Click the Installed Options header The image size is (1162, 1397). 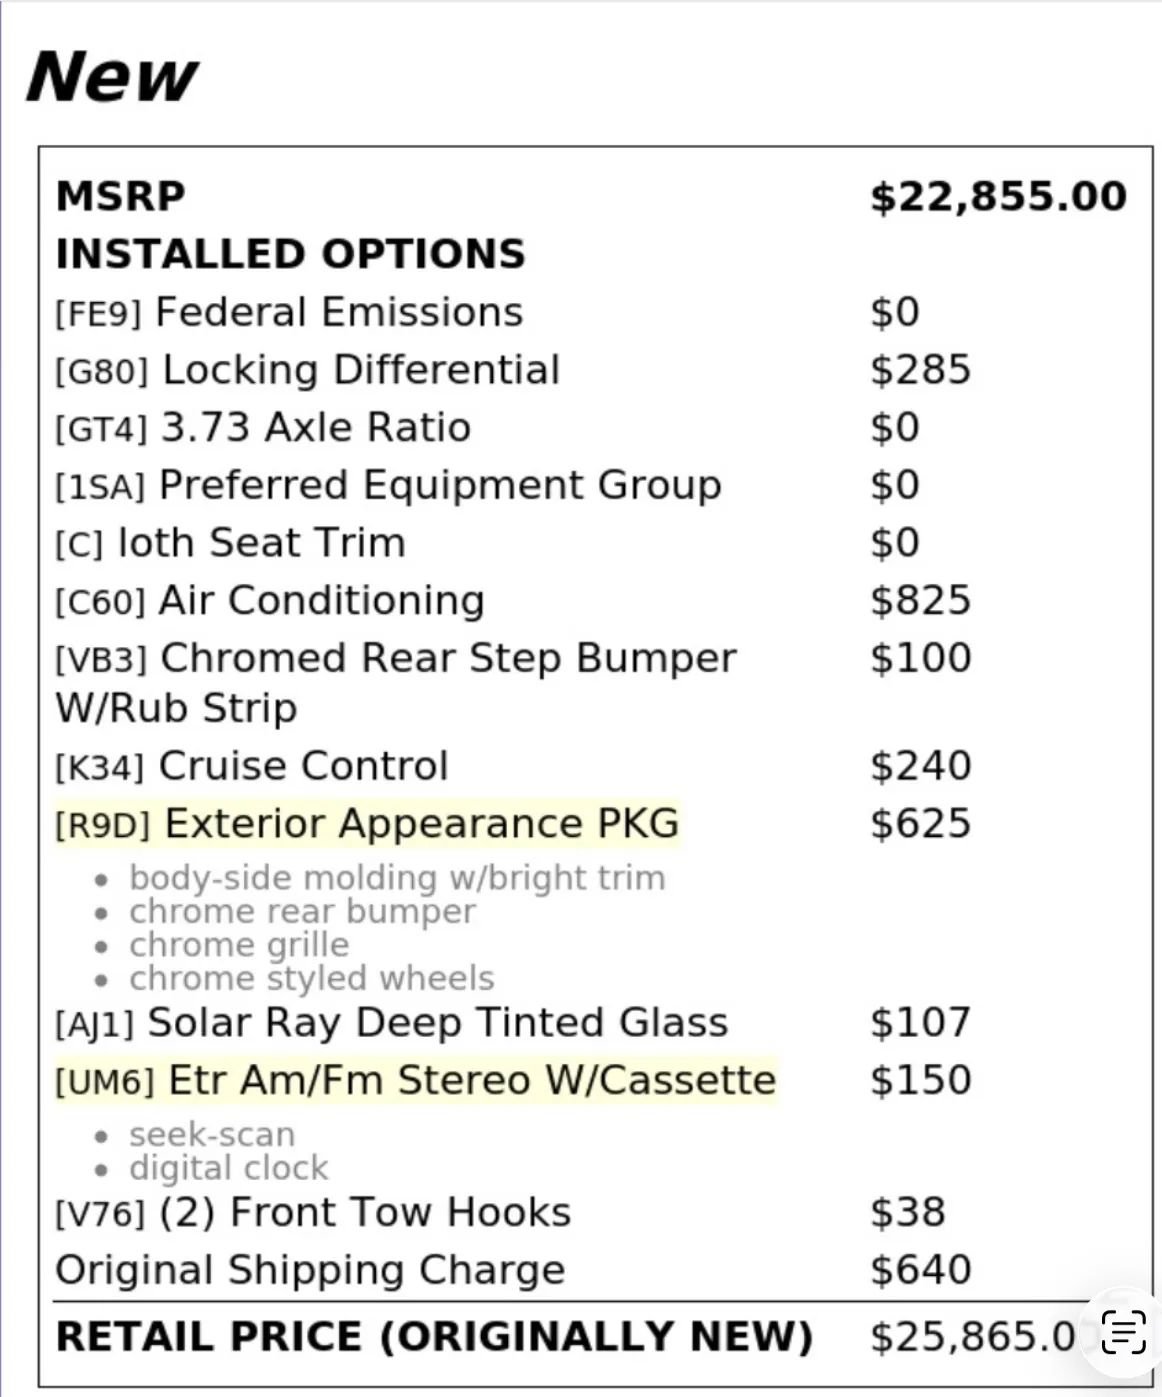click(x=290, y=254)
